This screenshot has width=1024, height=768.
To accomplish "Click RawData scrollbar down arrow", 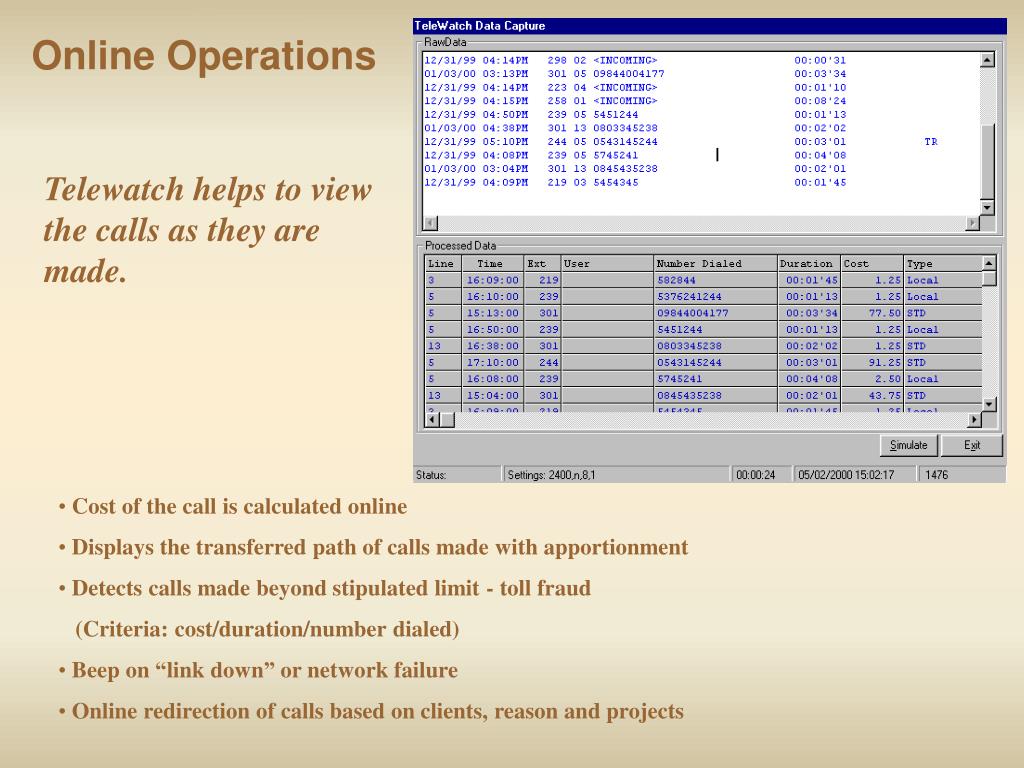I will coord(987,208).
